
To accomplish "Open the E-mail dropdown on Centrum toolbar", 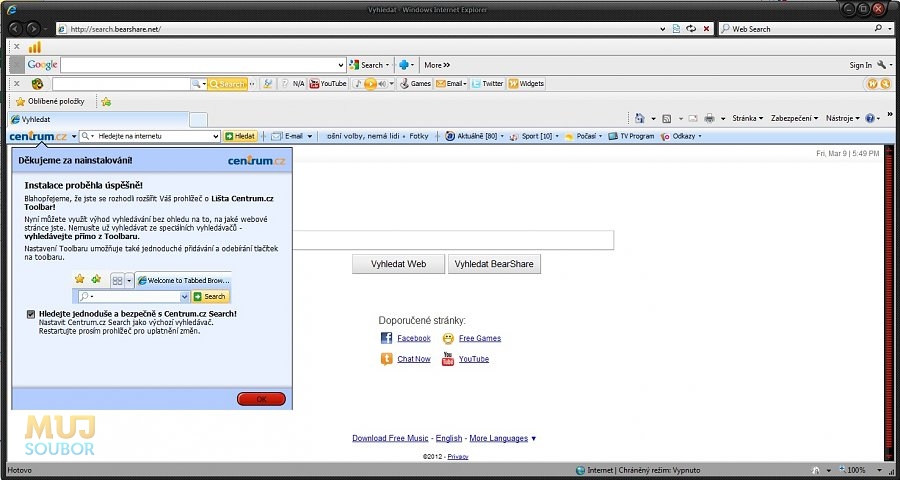I will coord(309,136).
